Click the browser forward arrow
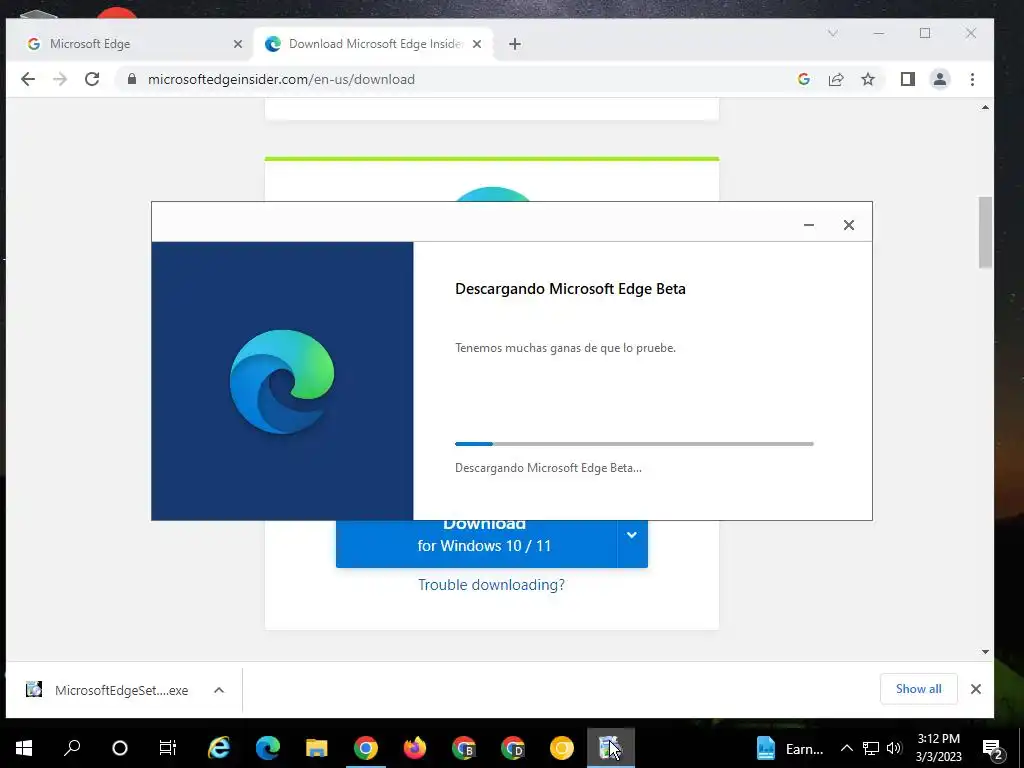This screenshot has height=768, width=1024. tap(59, 79)
